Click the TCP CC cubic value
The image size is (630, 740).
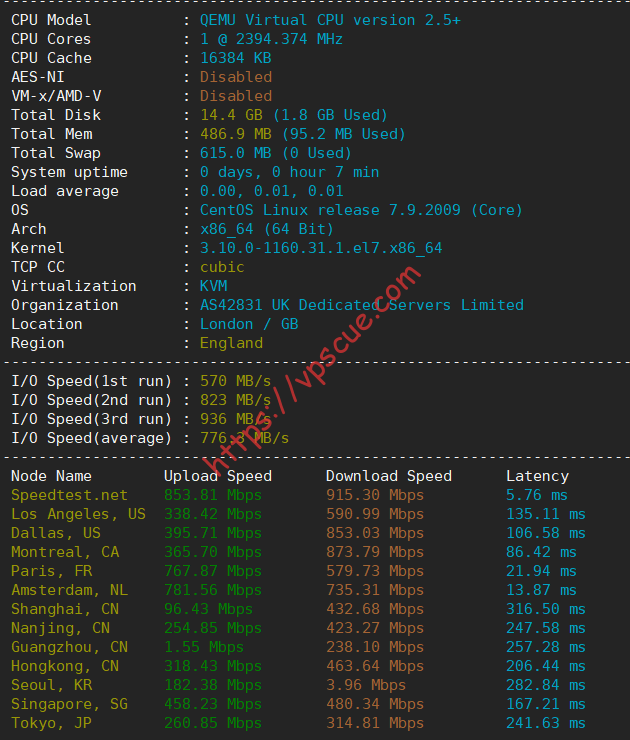222,267
